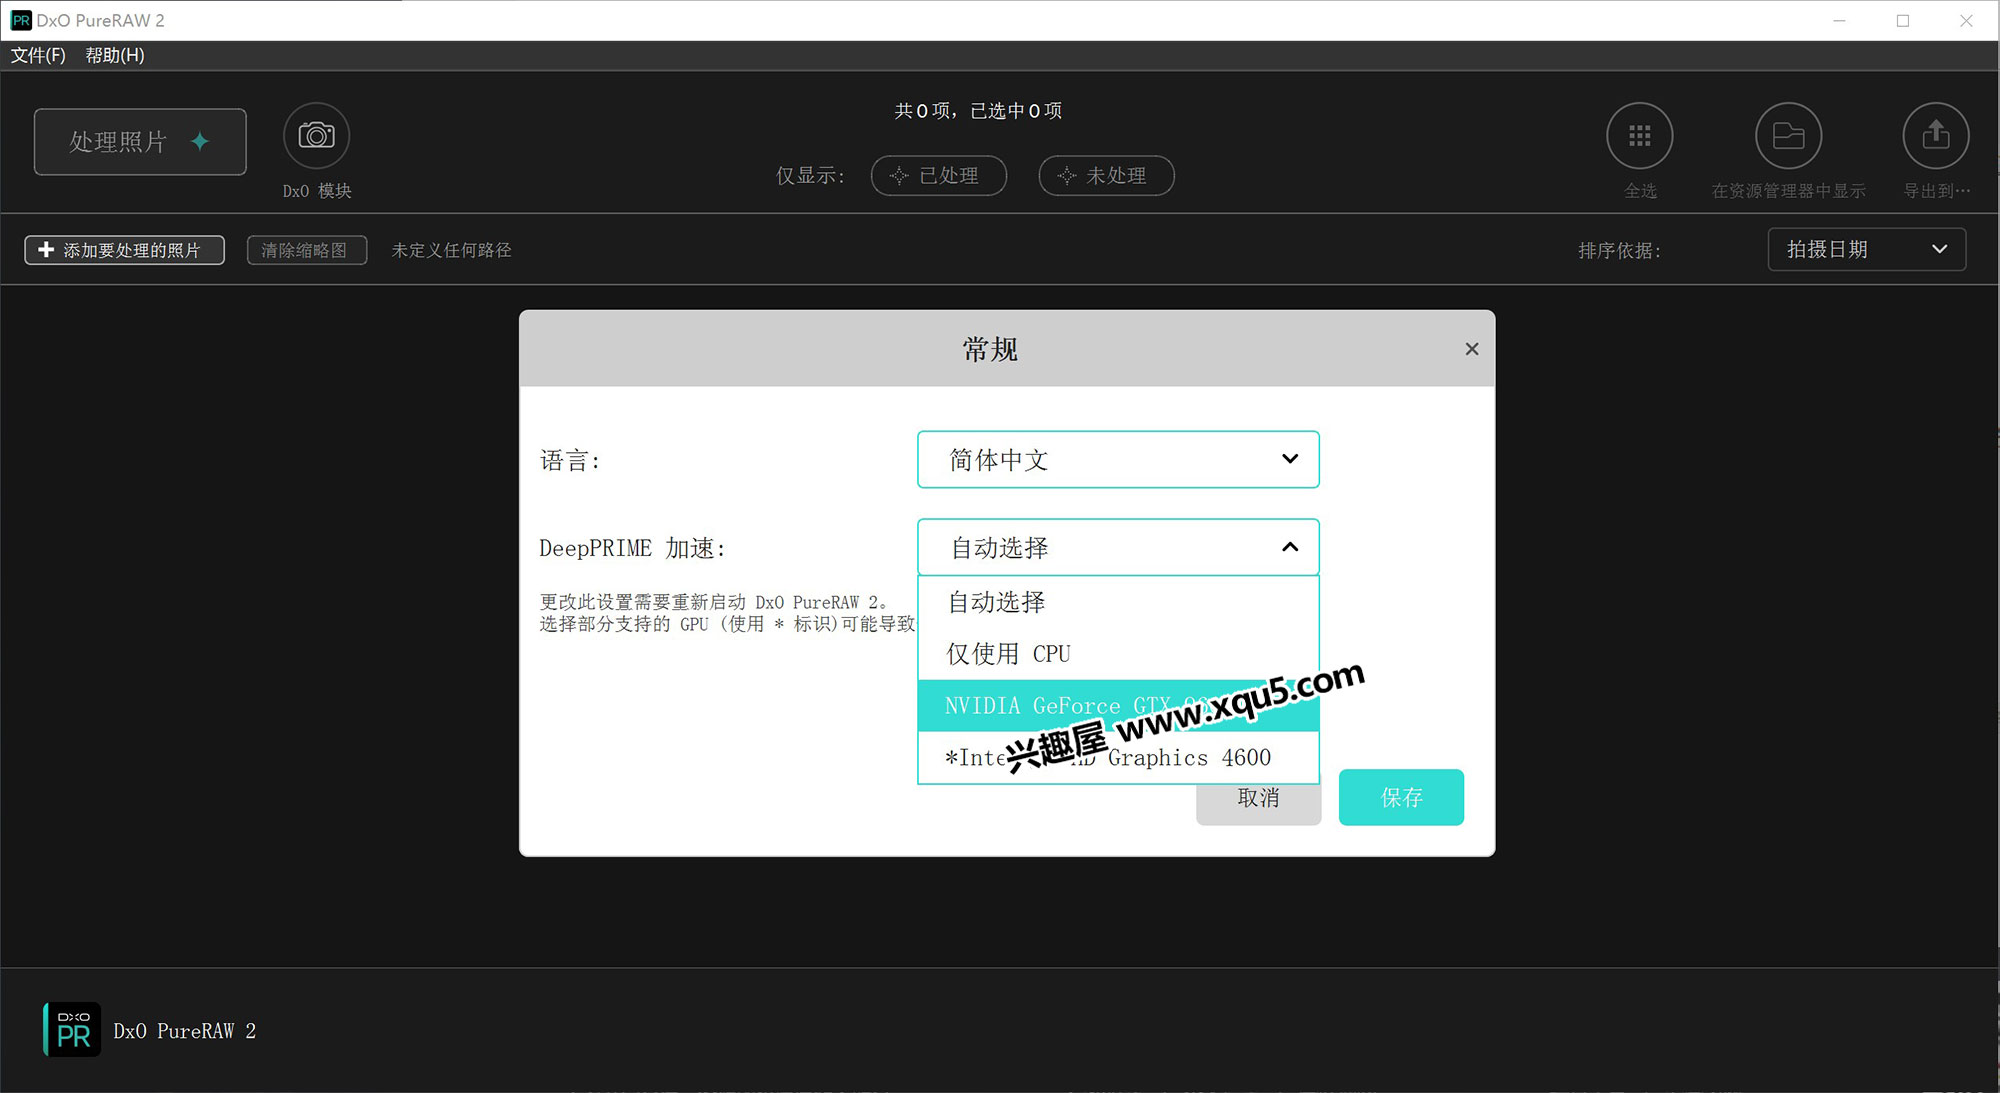This screenshot has width=2000, height=1093.
Task: Click the 未定义任何路径 path text
Action: click(451, 250)
